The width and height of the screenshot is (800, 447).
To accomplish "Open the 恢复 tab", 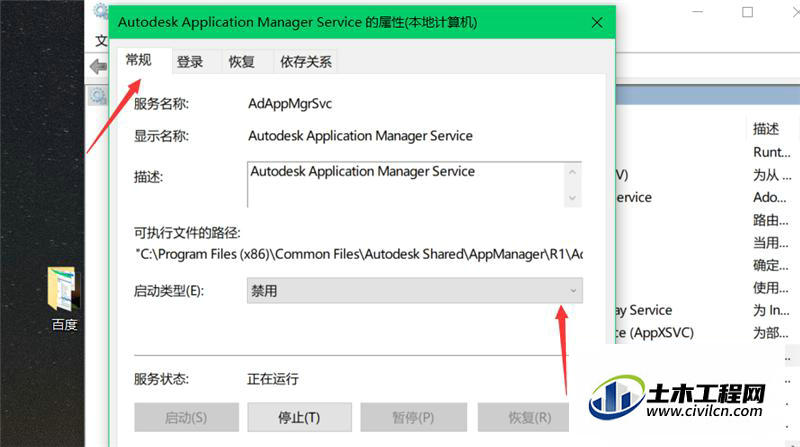I will tap(242, 62).
